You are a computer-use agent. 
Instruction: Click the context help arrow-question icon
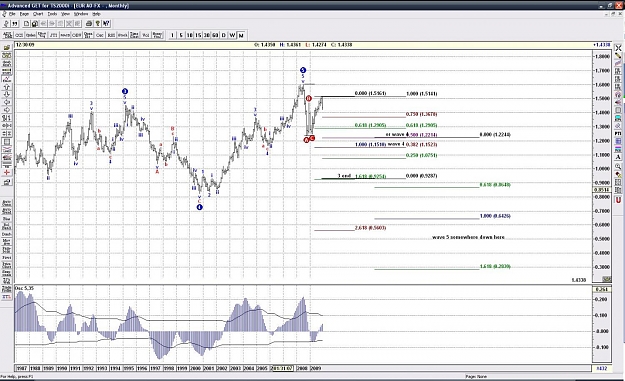[x=106, y=24]
